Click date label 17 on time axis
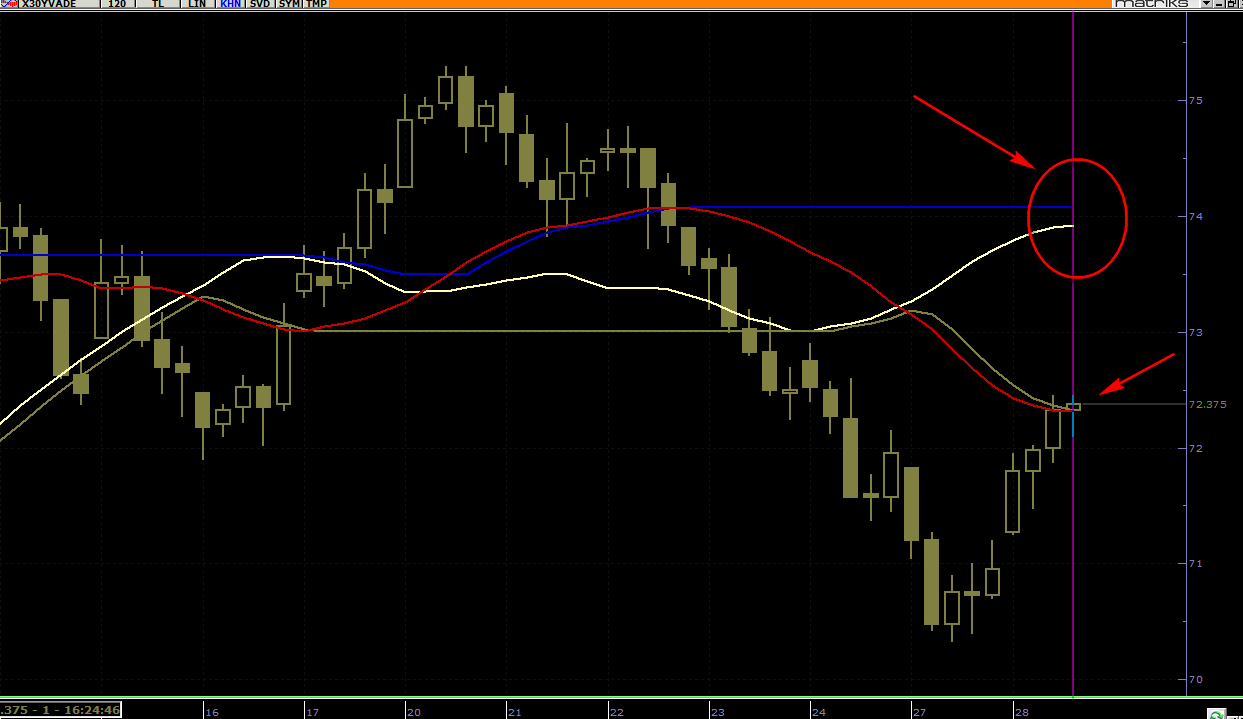 pos(313,712)
